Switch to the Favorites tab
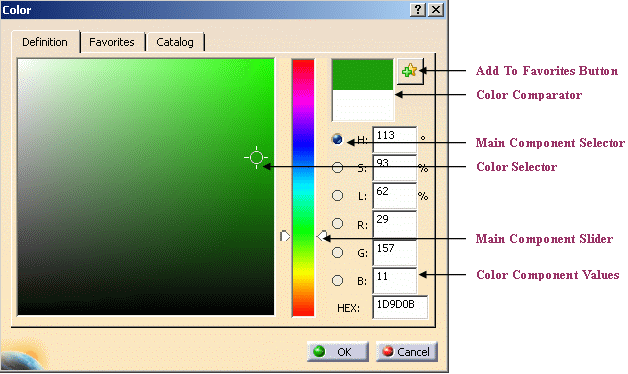This screenshot has height=374, width=628. 112,42
